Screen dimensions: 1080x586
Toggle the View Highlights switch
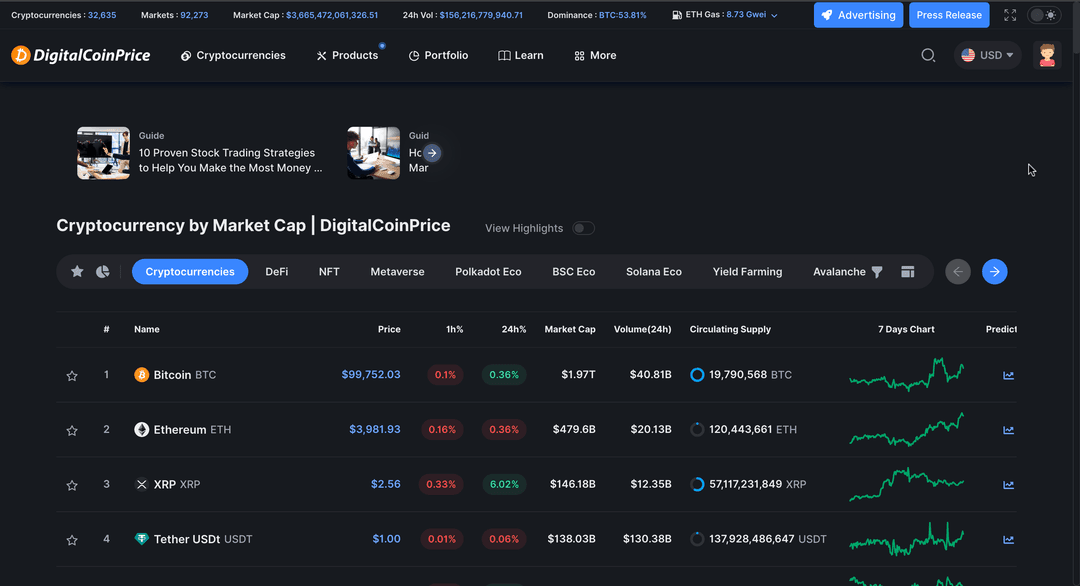click(583, 228)
